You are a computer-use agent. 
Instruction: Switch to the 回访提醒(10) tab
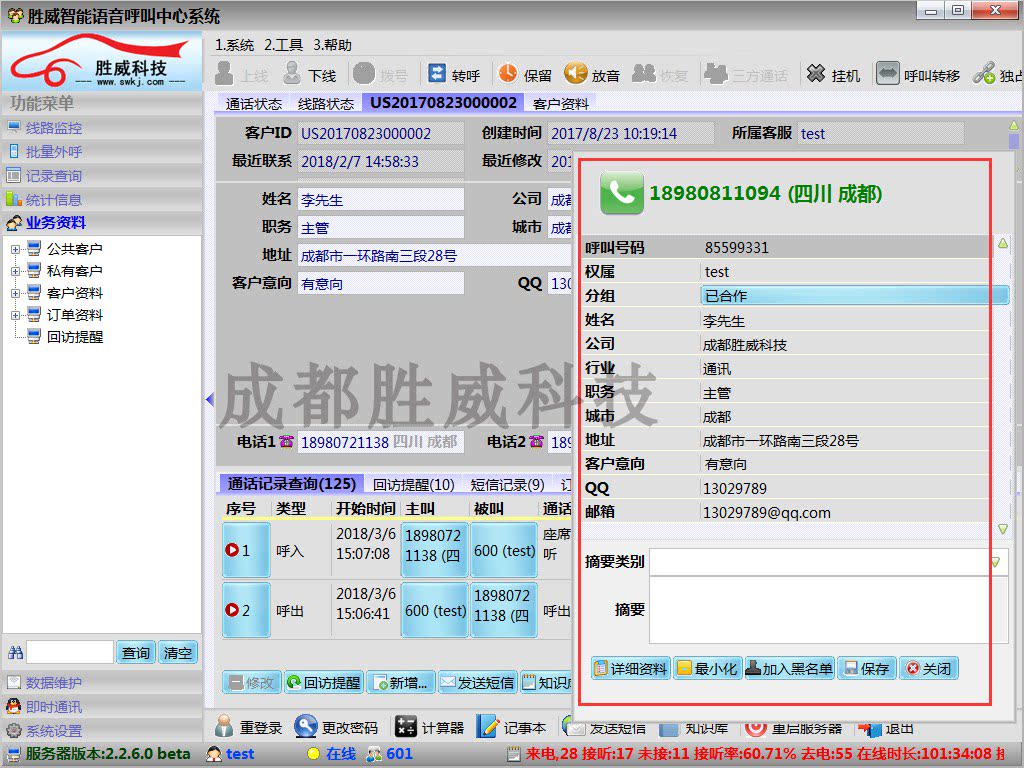click(413, 485)
